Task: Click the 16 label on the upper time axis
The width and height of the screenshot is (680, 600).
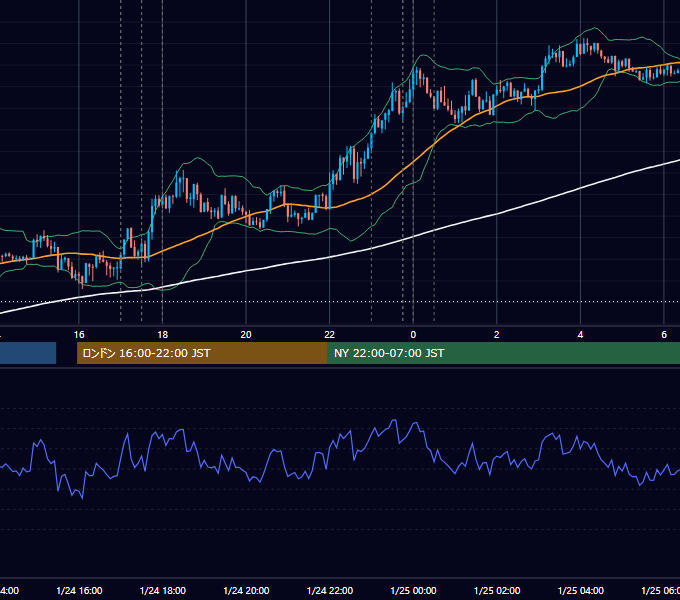Action: (79, 335)
